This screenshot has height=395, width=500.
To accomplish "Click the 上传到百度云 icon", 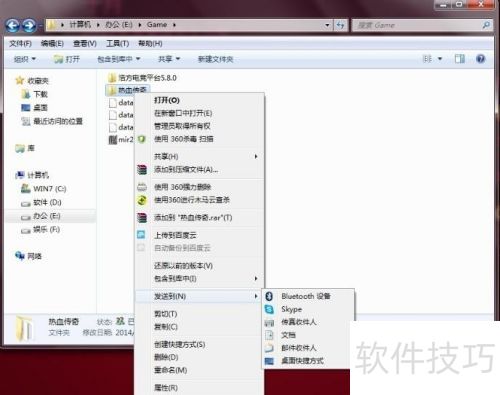I will coord(141,235).
